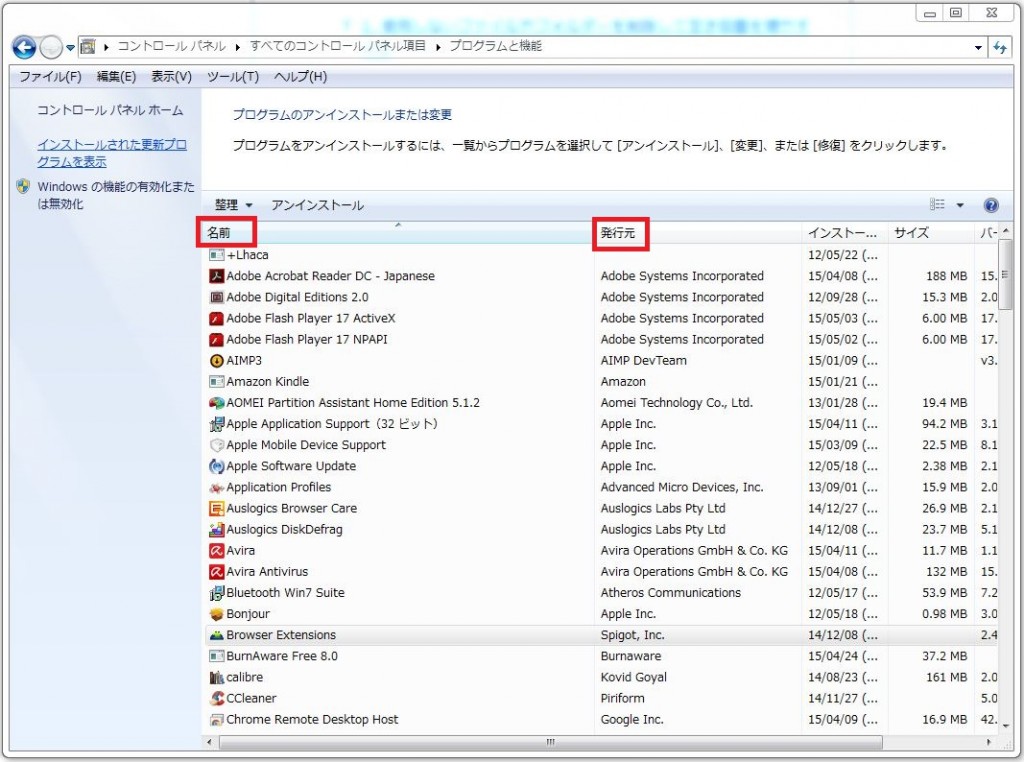The image size is (1024, 762).
Task: Click the horizontal scrollbar right arrow
Action: [x=989, y=742]
